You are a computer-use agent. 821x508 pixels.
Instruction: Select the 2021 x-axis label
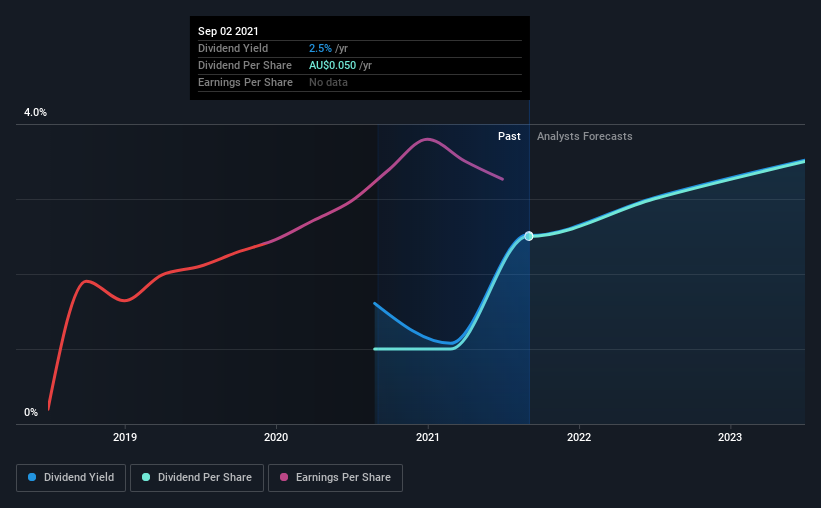[428, 437]
